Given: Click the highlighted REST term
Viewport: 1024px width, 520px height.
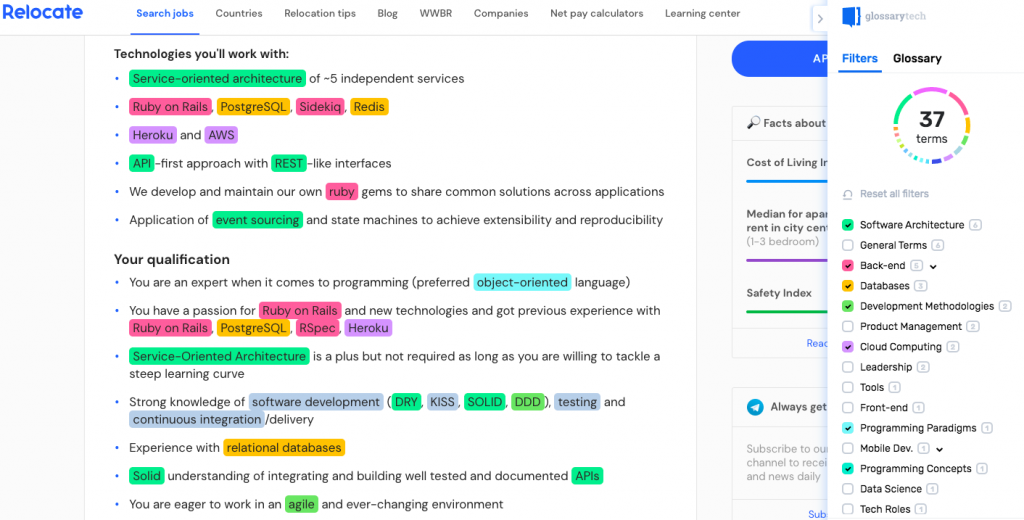Looking at the screenshot, I should (x=289, y=163).
